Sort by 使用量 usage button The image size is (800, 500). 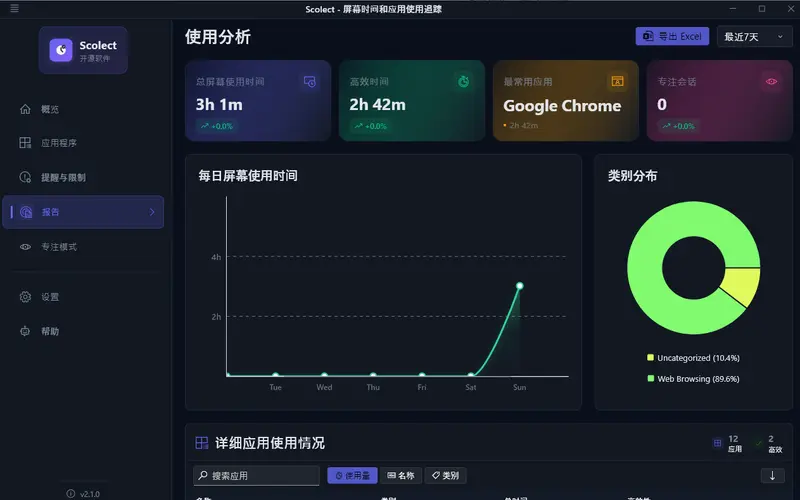pos(352,476)
